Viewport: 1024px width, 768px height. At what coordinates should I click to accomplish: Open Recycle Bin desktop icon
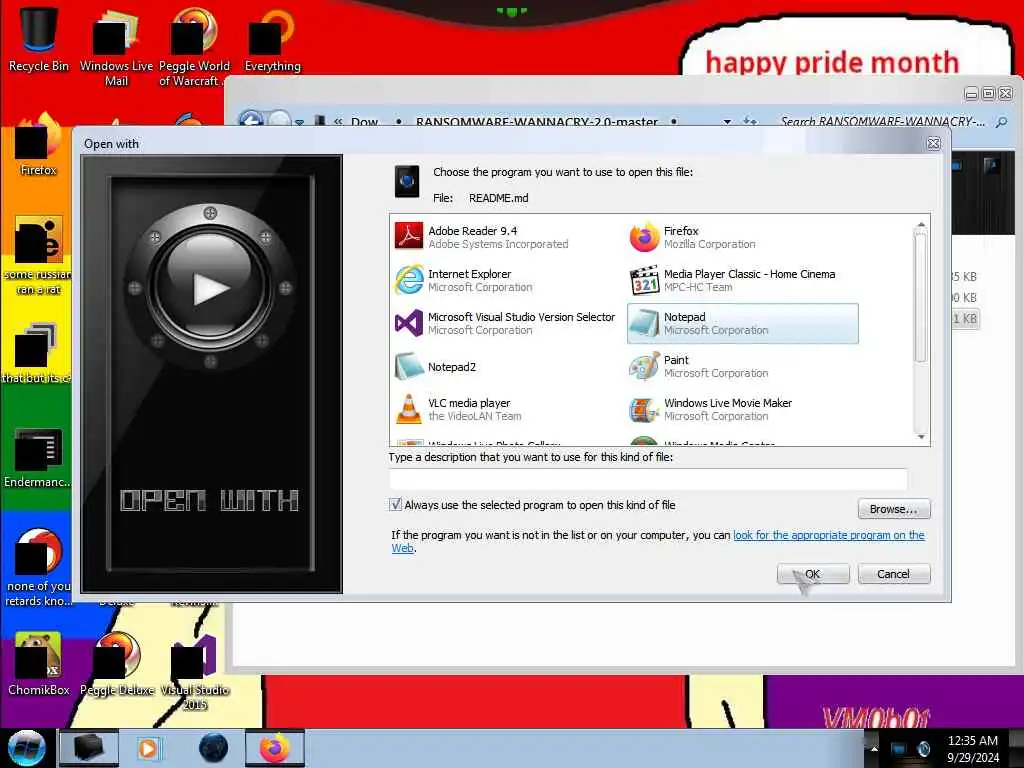[39, 39]
